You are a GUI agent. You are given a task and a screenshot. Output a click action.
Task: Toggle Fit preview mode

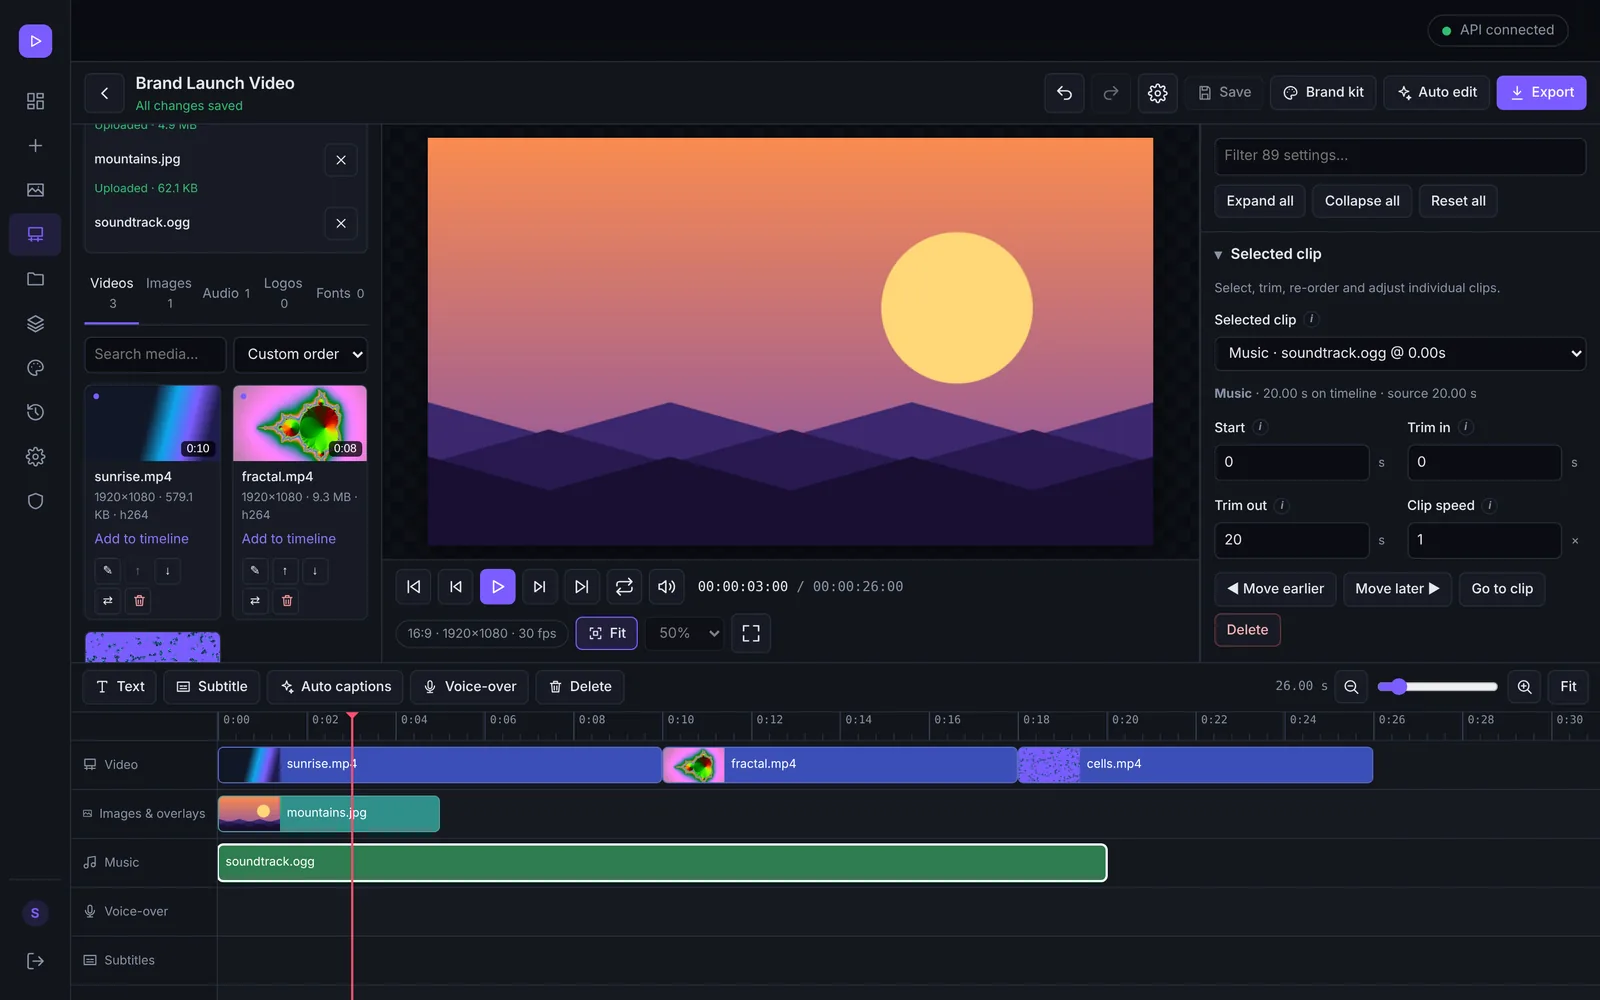click(606, 633)
